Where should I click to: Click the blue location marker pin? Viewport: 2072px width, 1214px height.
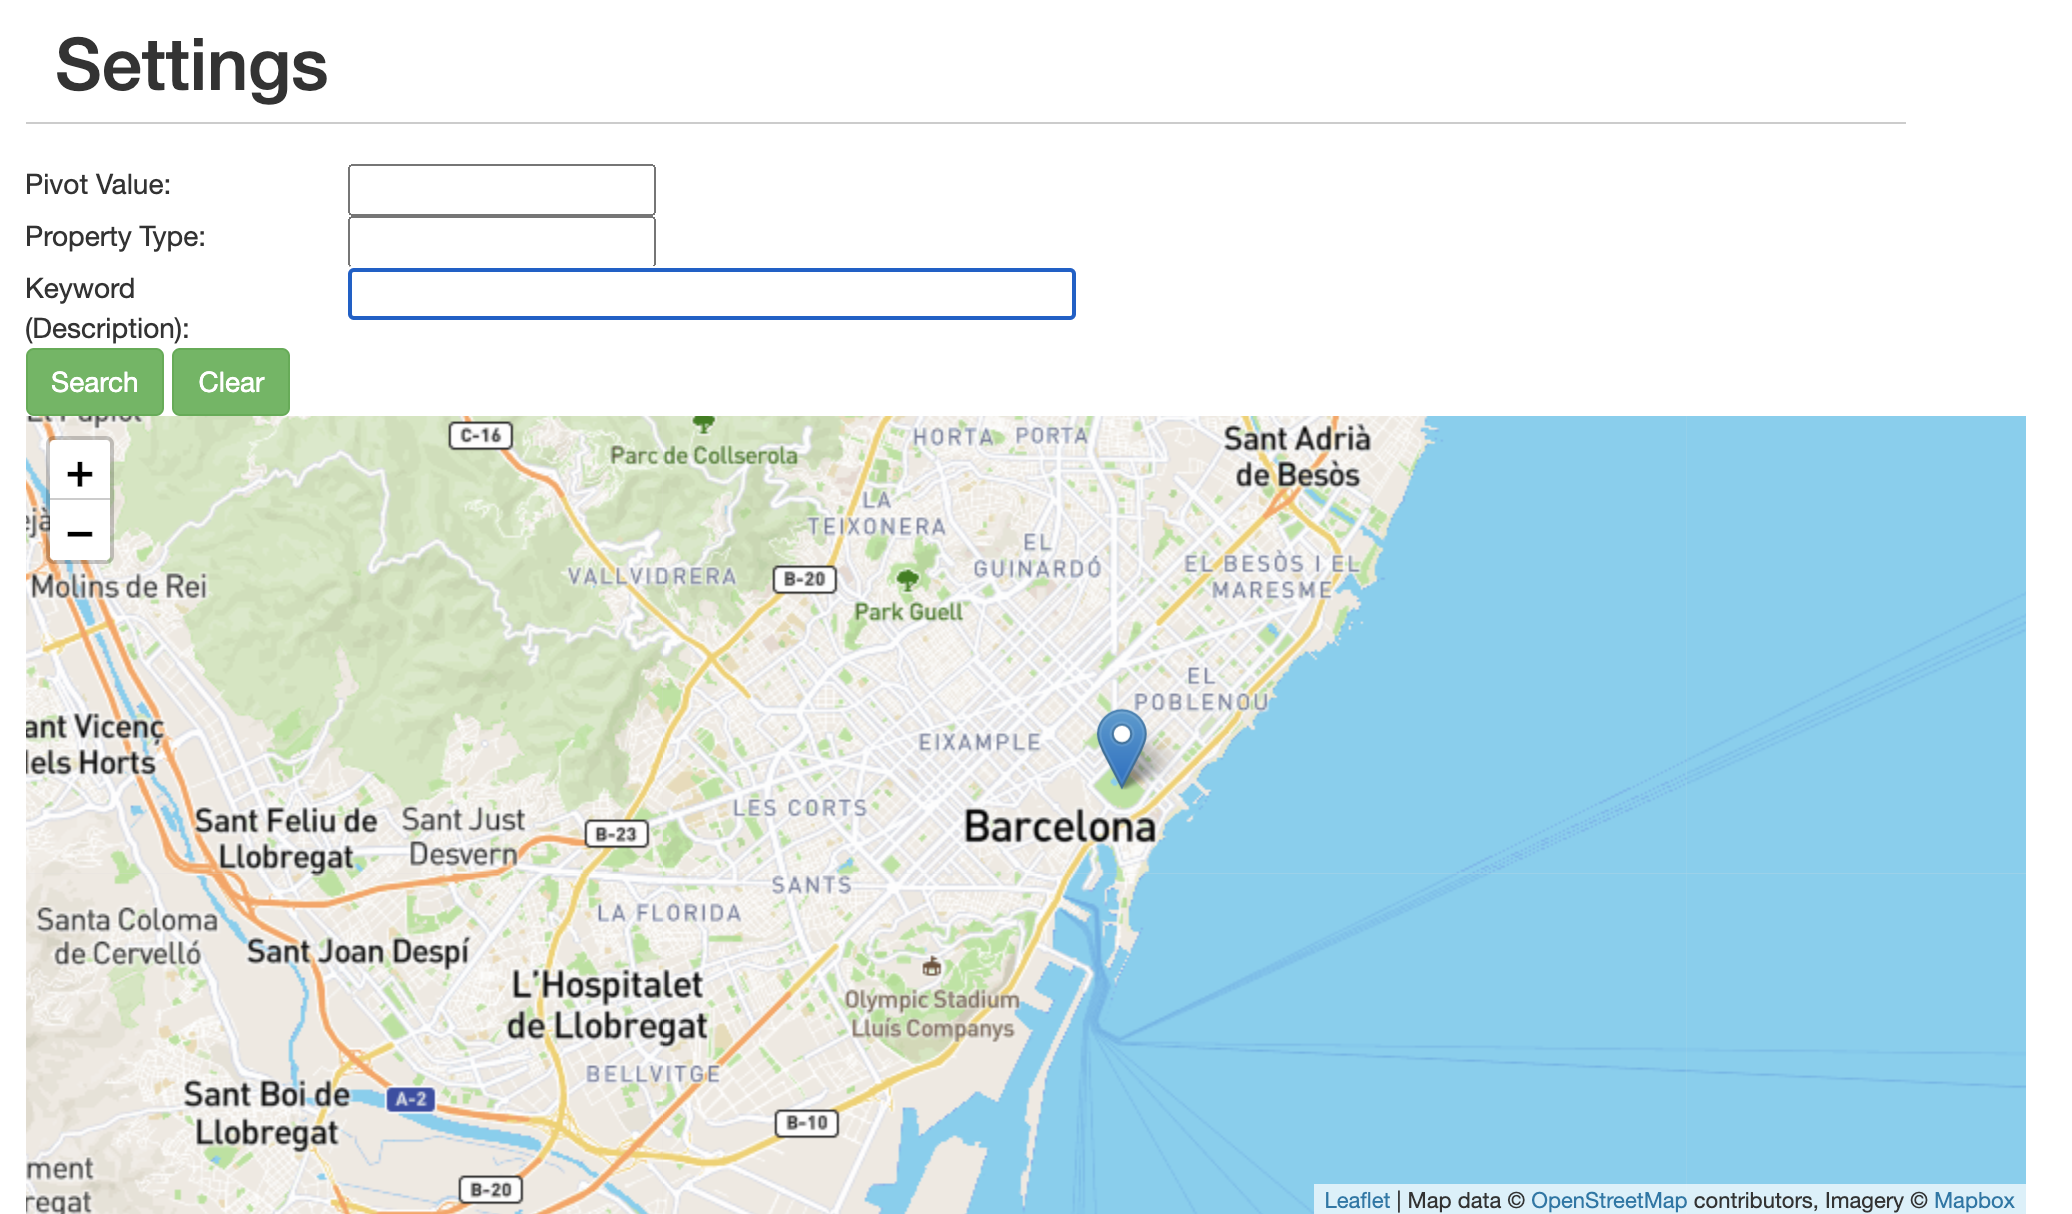(x=1121, y=745)
